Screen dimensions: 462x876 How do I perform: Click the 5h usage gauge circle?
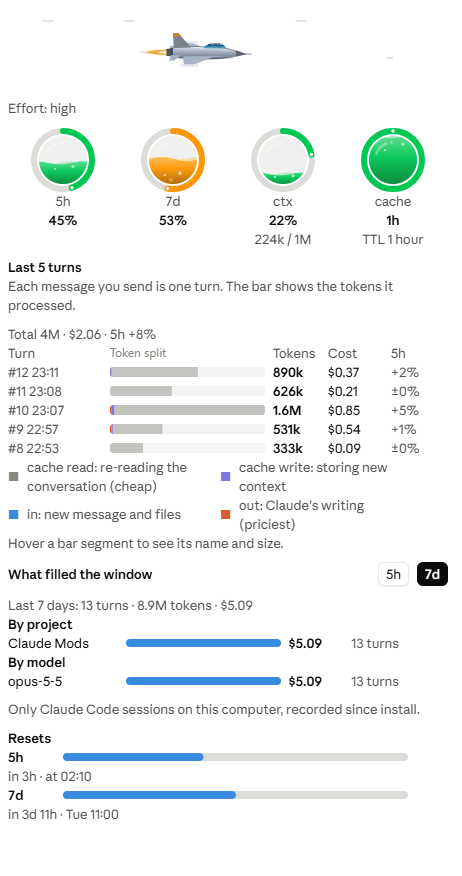point(63,160)
